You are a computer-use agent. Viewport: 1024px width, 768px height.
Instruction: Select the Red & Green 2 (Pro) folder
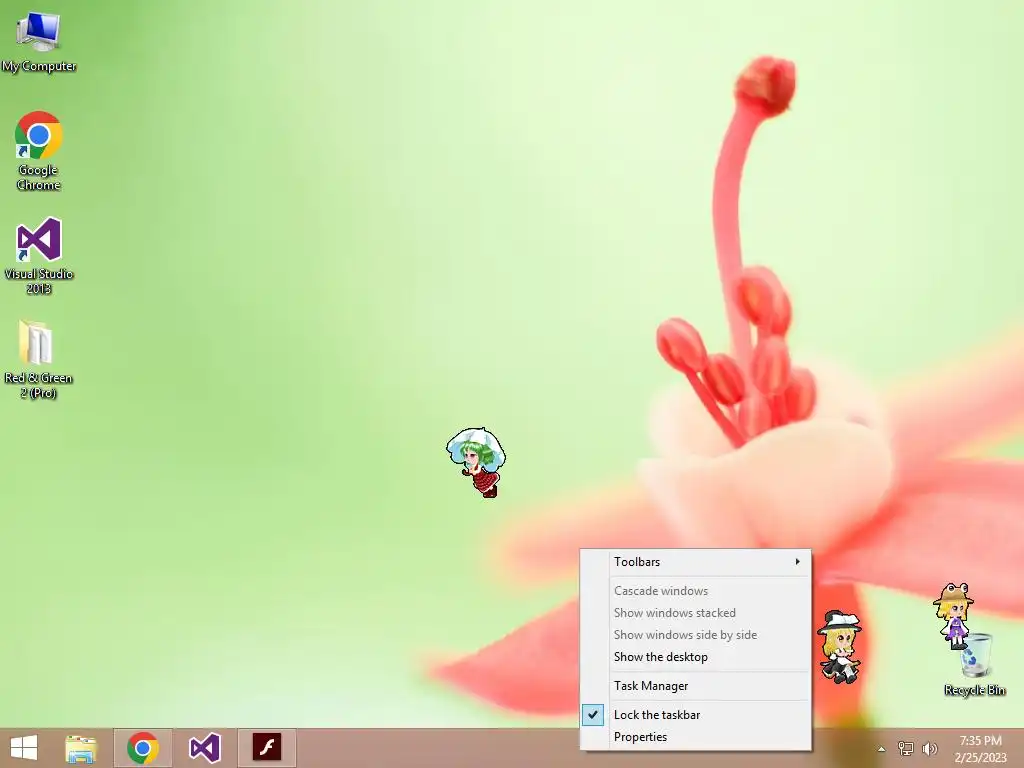[38, 359]
